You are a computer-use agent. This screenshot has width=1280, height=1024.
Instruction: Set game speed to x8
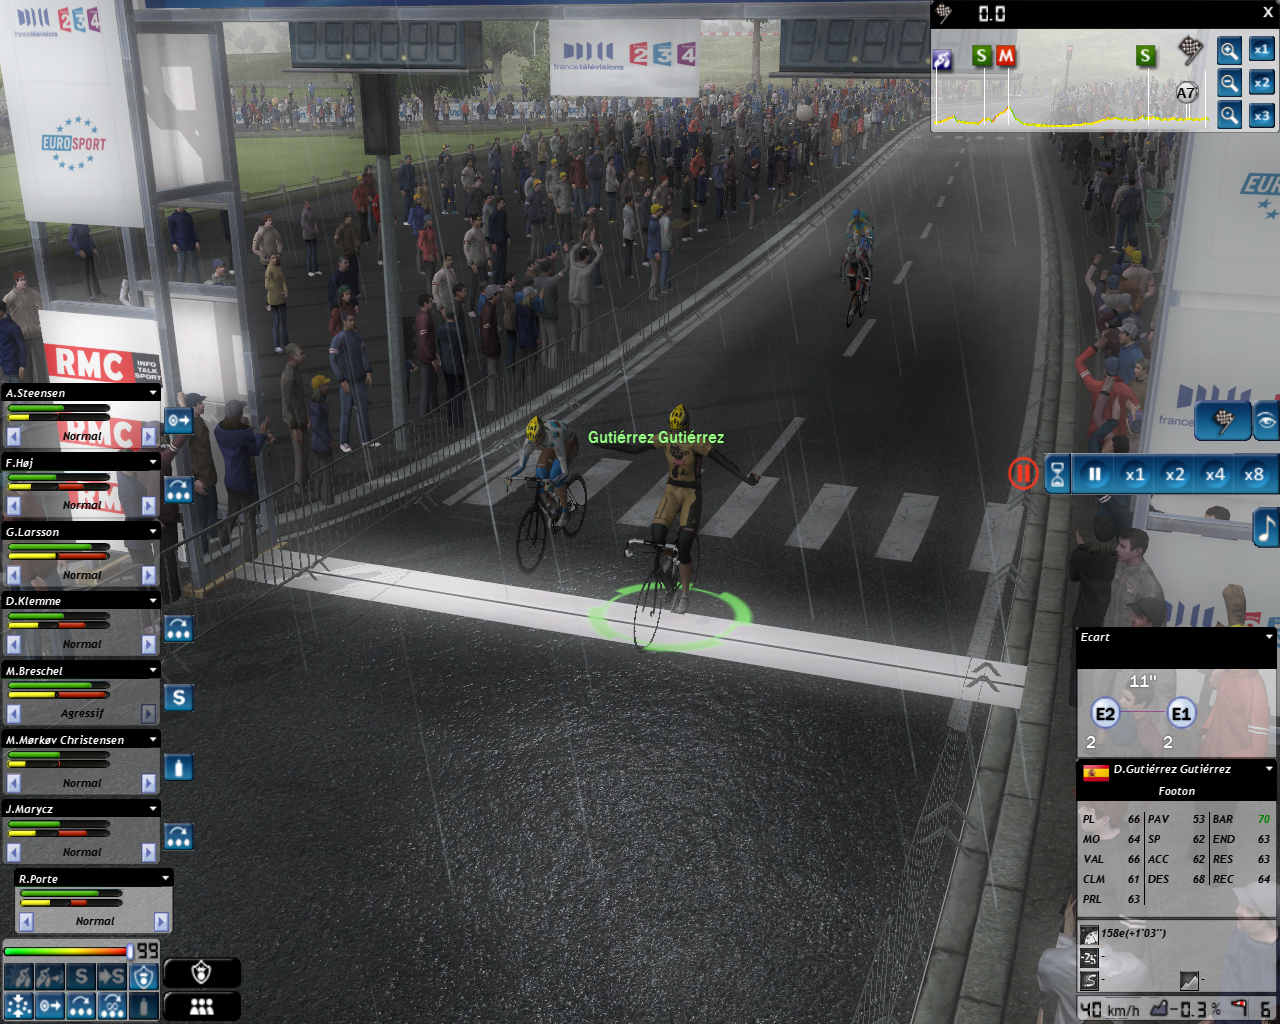point(1254,475)
